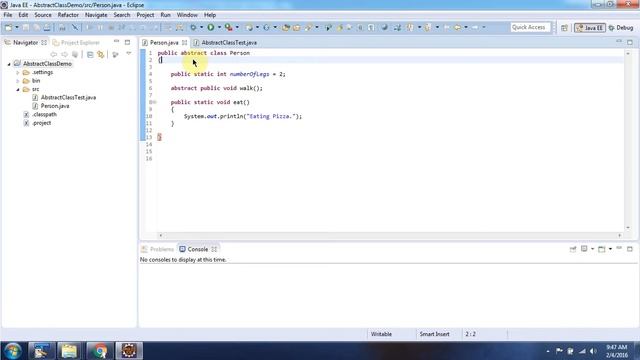Select the Project Explorer view tab
The image size is (640, 360).
76,42
